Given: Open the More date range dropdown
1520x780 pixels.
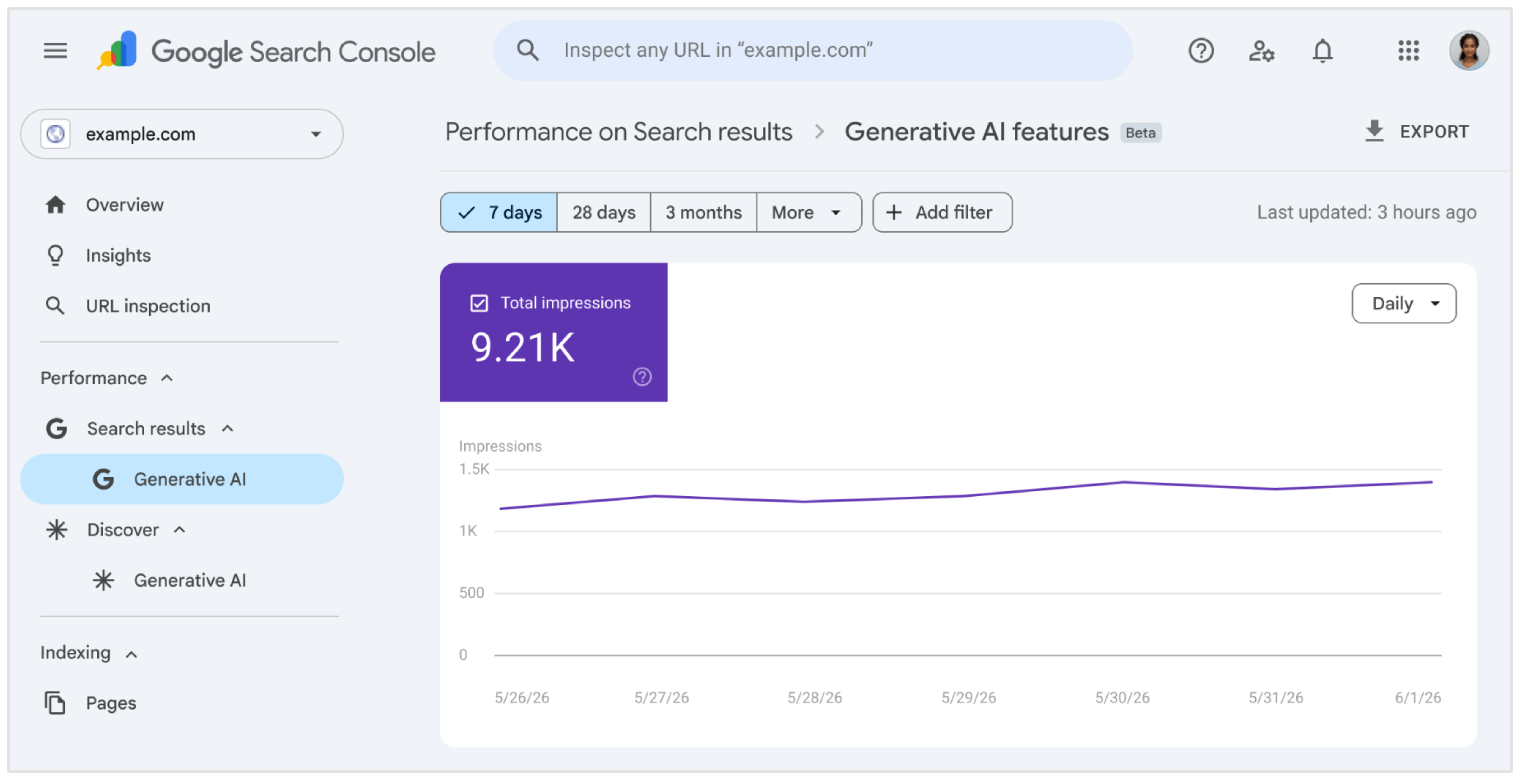Looking at the screenshot, I should click(809, 213).
